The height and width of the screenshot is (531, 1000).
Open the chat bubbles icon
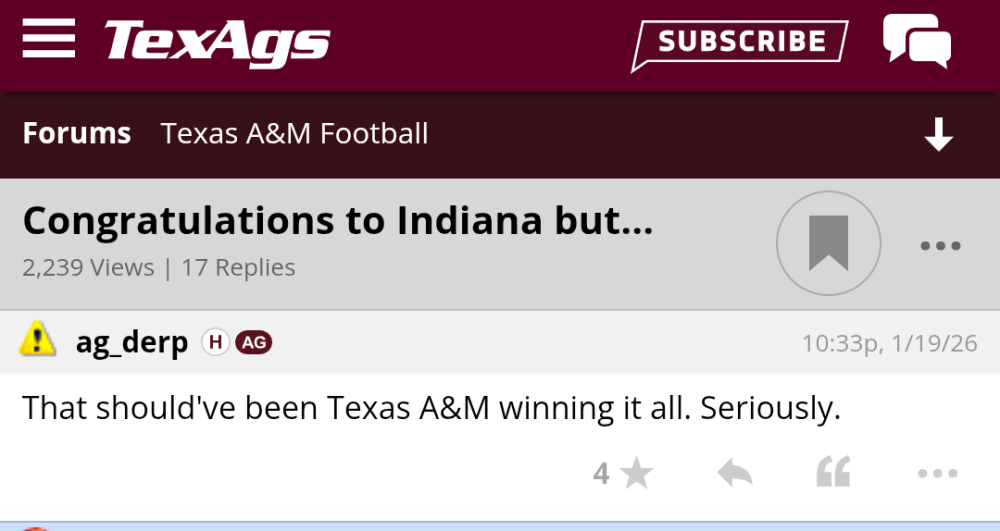click(916, 41)
